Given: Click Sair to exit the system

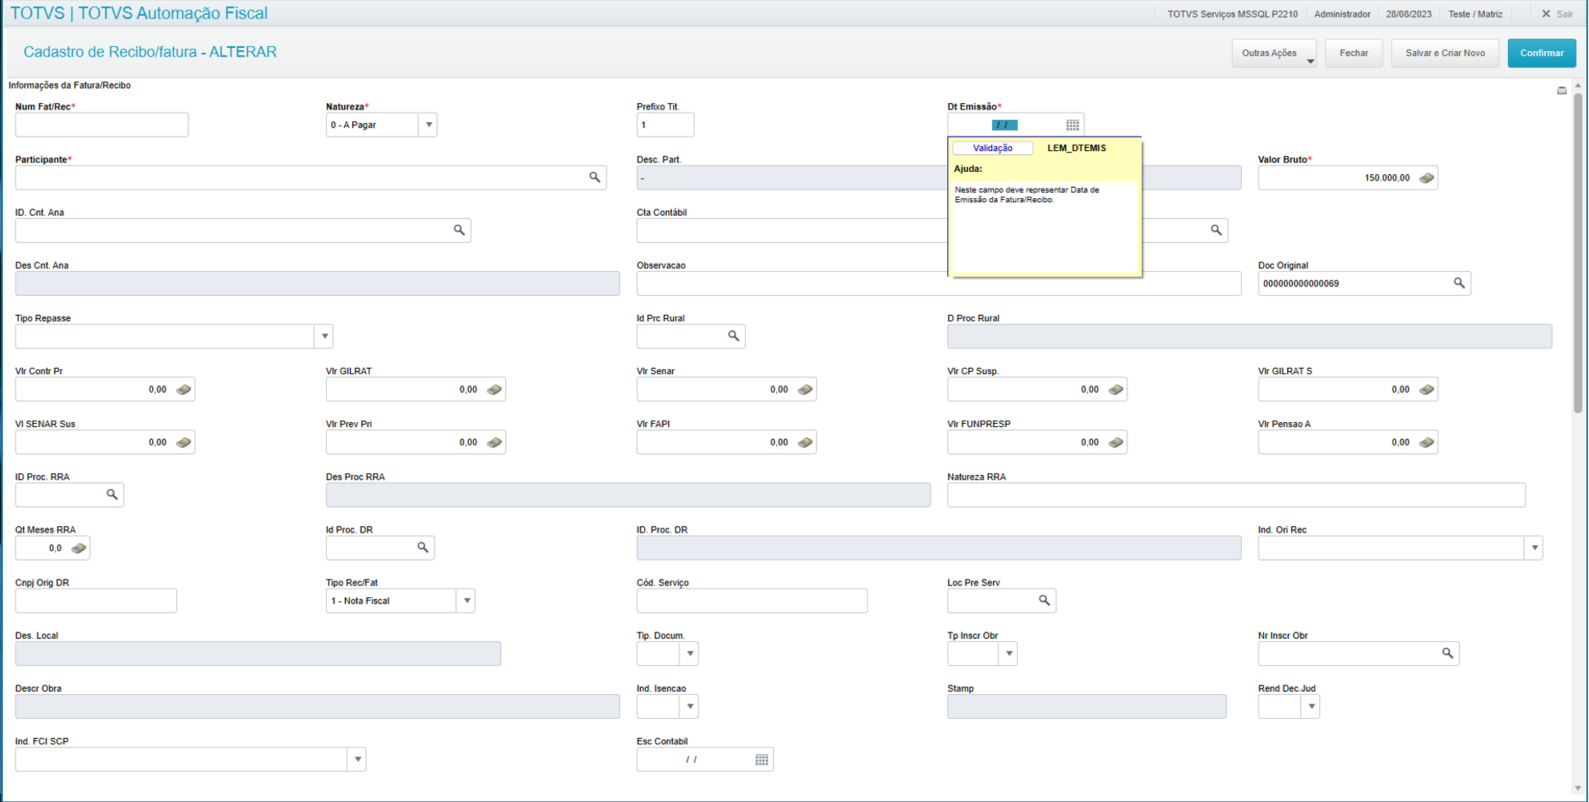Looking at the screenshot, I should 1557,14.
